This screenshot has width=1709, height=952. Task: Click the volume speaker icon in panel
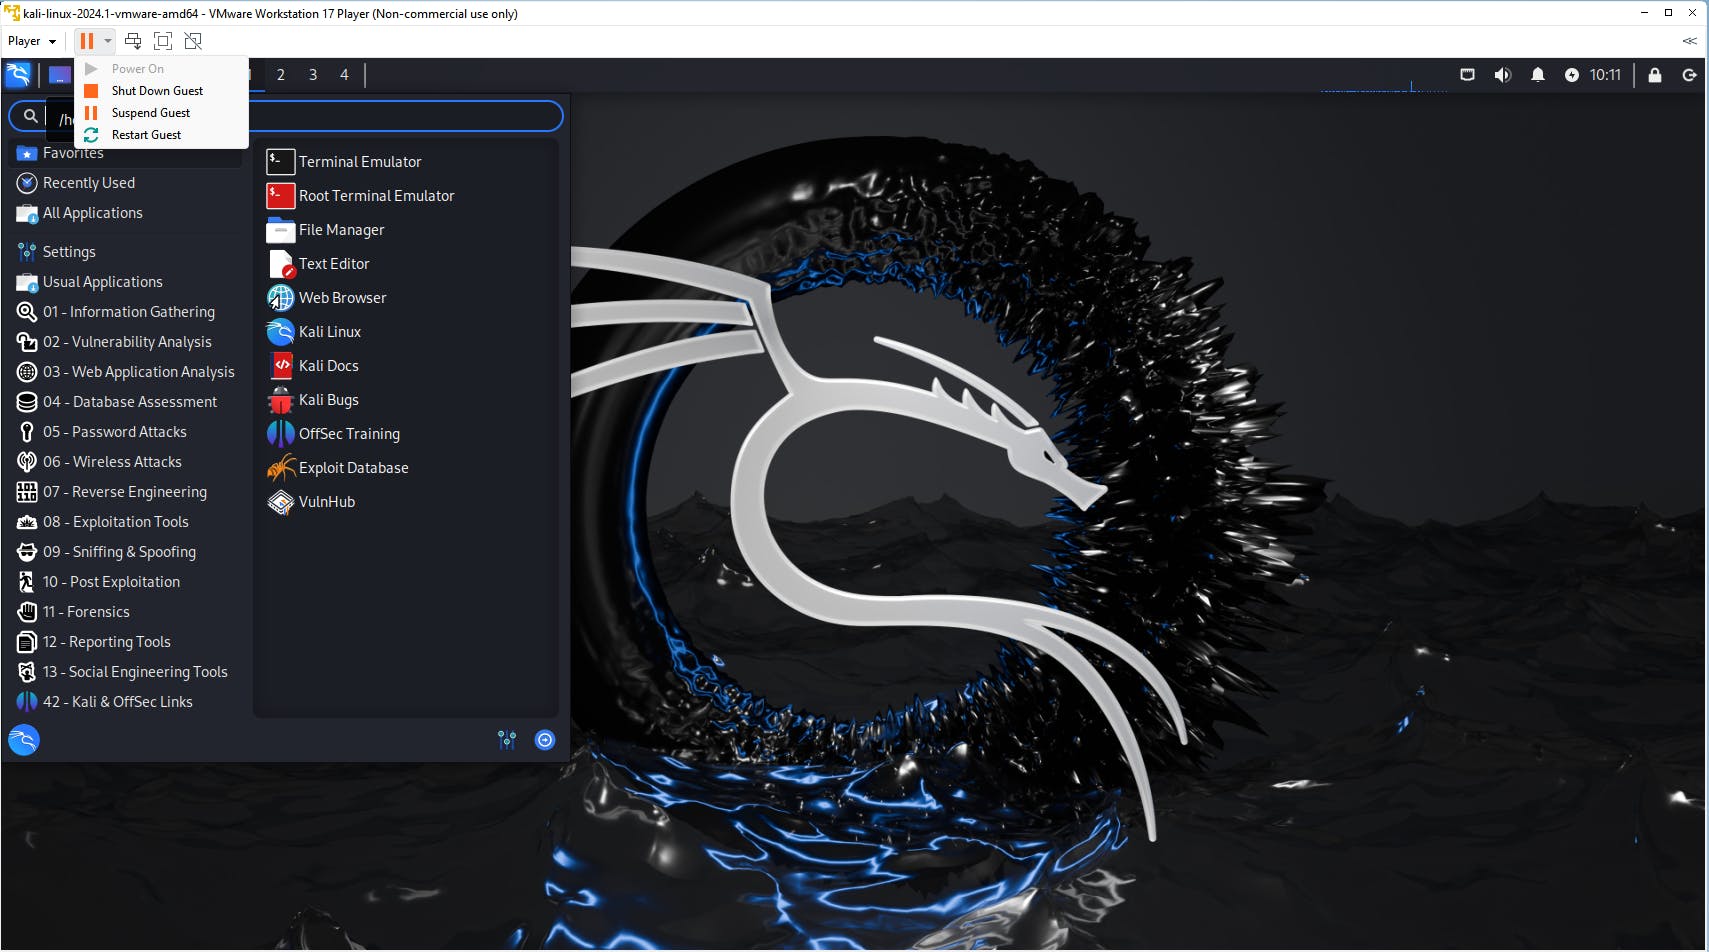1502,75
